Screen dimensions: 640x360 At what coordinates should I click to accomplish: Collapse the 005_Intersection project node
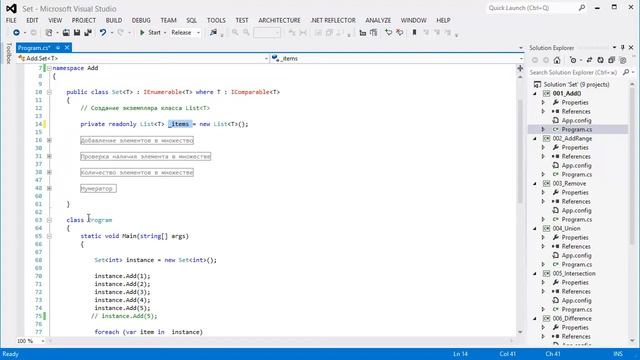click(x=535, y=273)
